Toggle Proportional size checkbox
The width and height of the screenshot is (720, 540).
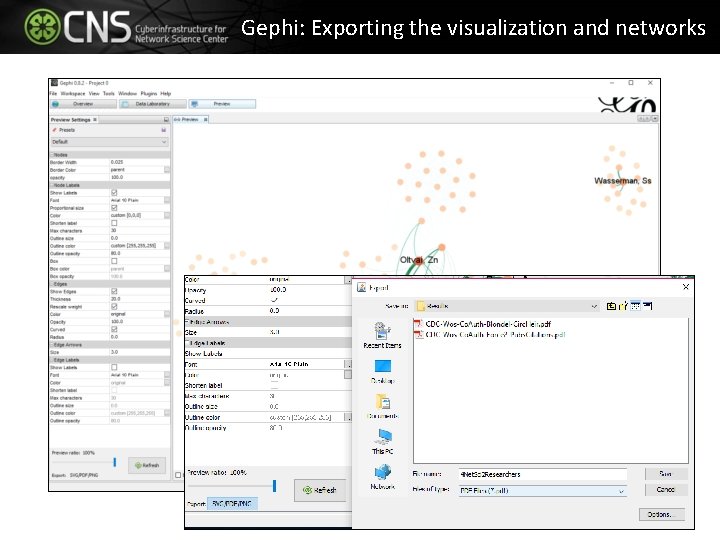click(114, 208)
